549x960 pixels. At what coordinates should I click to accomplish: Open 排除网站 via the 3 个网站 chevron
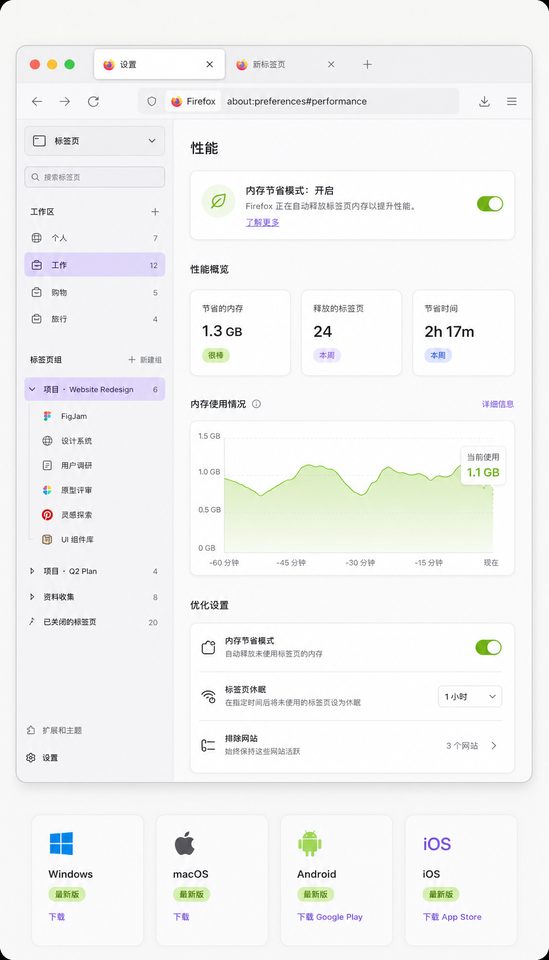[x=494, y=746]
